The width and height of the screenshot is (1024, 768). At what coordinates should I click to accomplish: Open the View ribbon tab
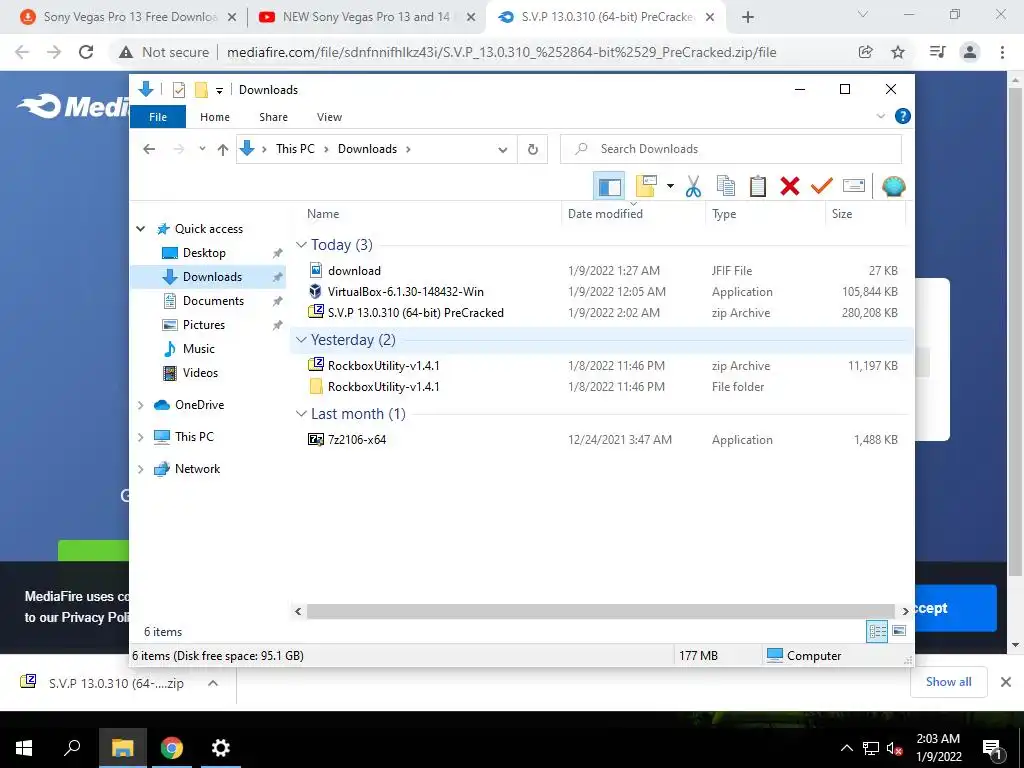pyautogui.click(x=329, y=117)
